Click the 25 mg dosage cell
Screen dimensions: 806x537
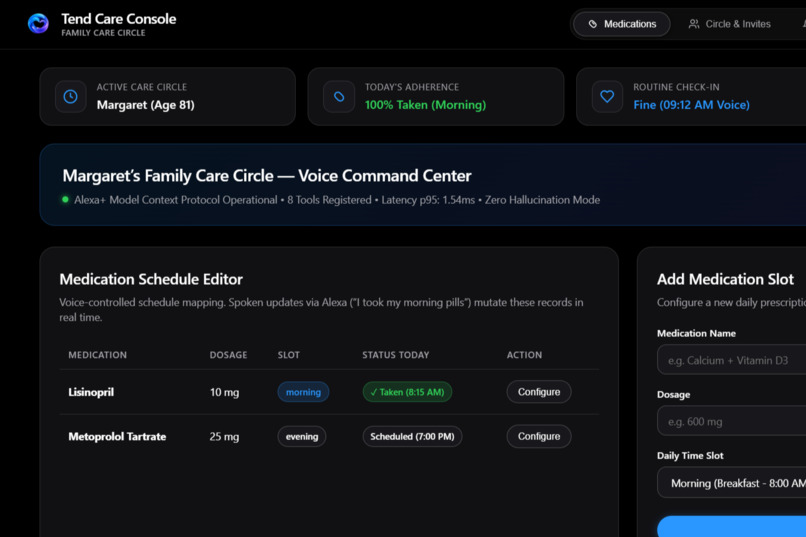tap(224, 436)
